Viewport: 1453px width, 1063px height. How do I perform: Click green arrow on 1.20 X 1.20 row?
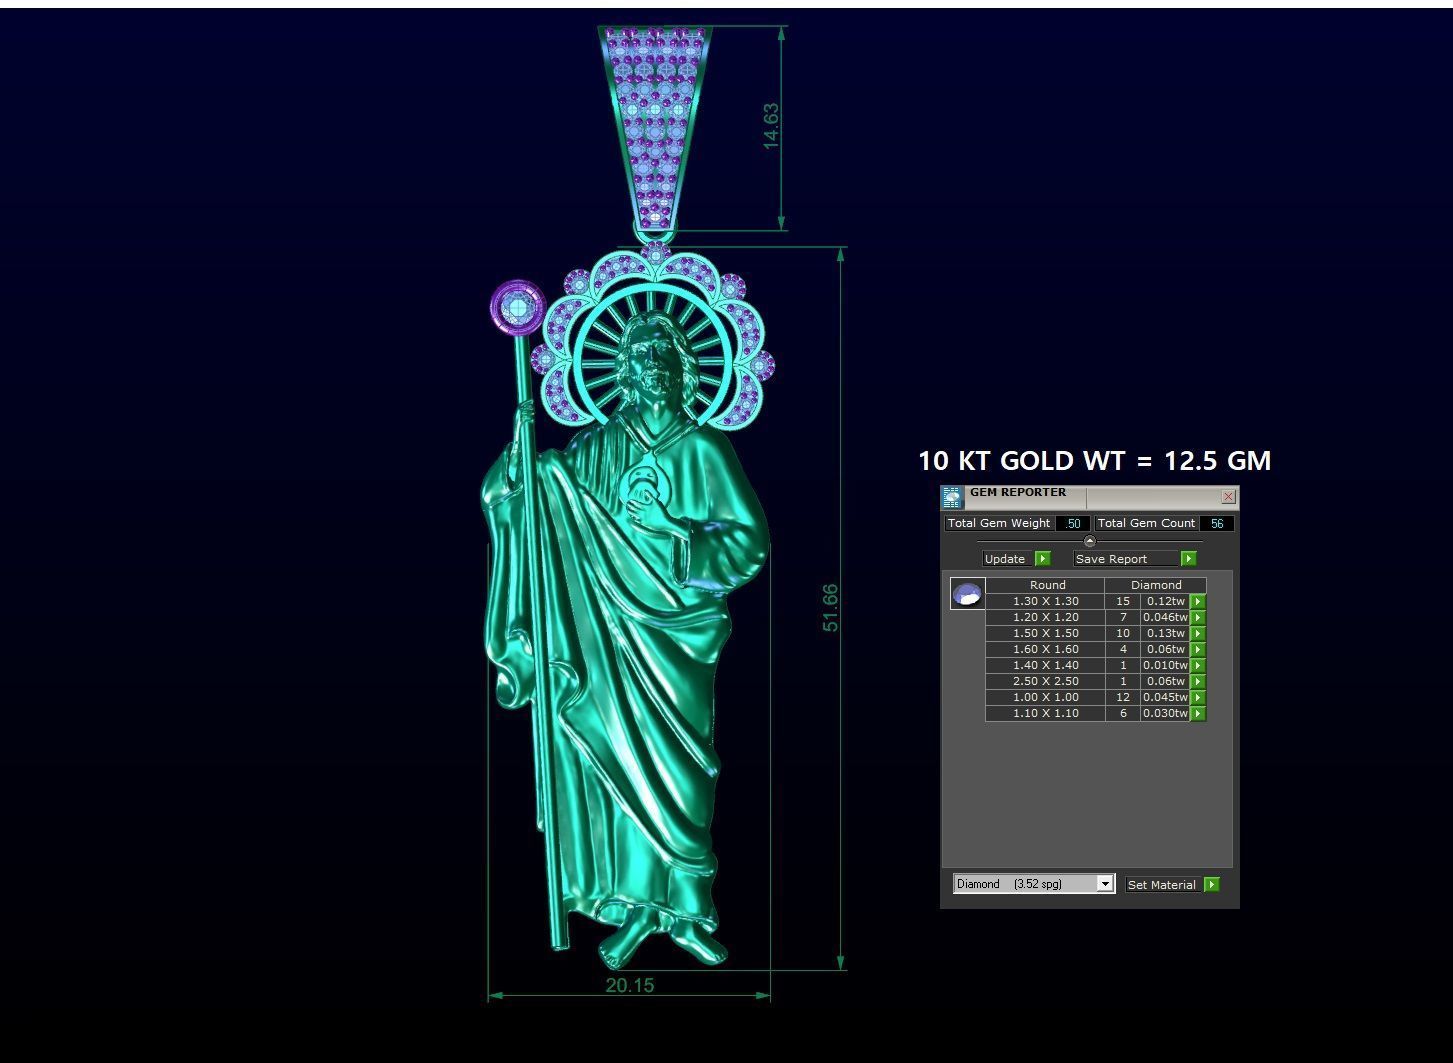tap(1198, 618)
